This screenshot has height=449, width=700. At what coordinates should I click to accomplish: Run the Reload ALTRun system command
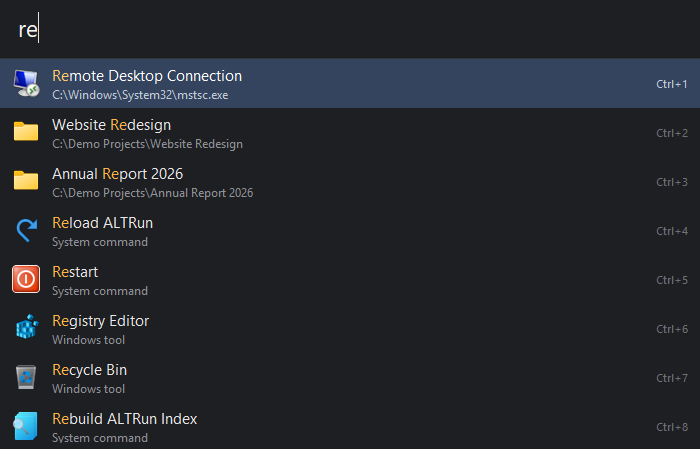tap(350, 230)
